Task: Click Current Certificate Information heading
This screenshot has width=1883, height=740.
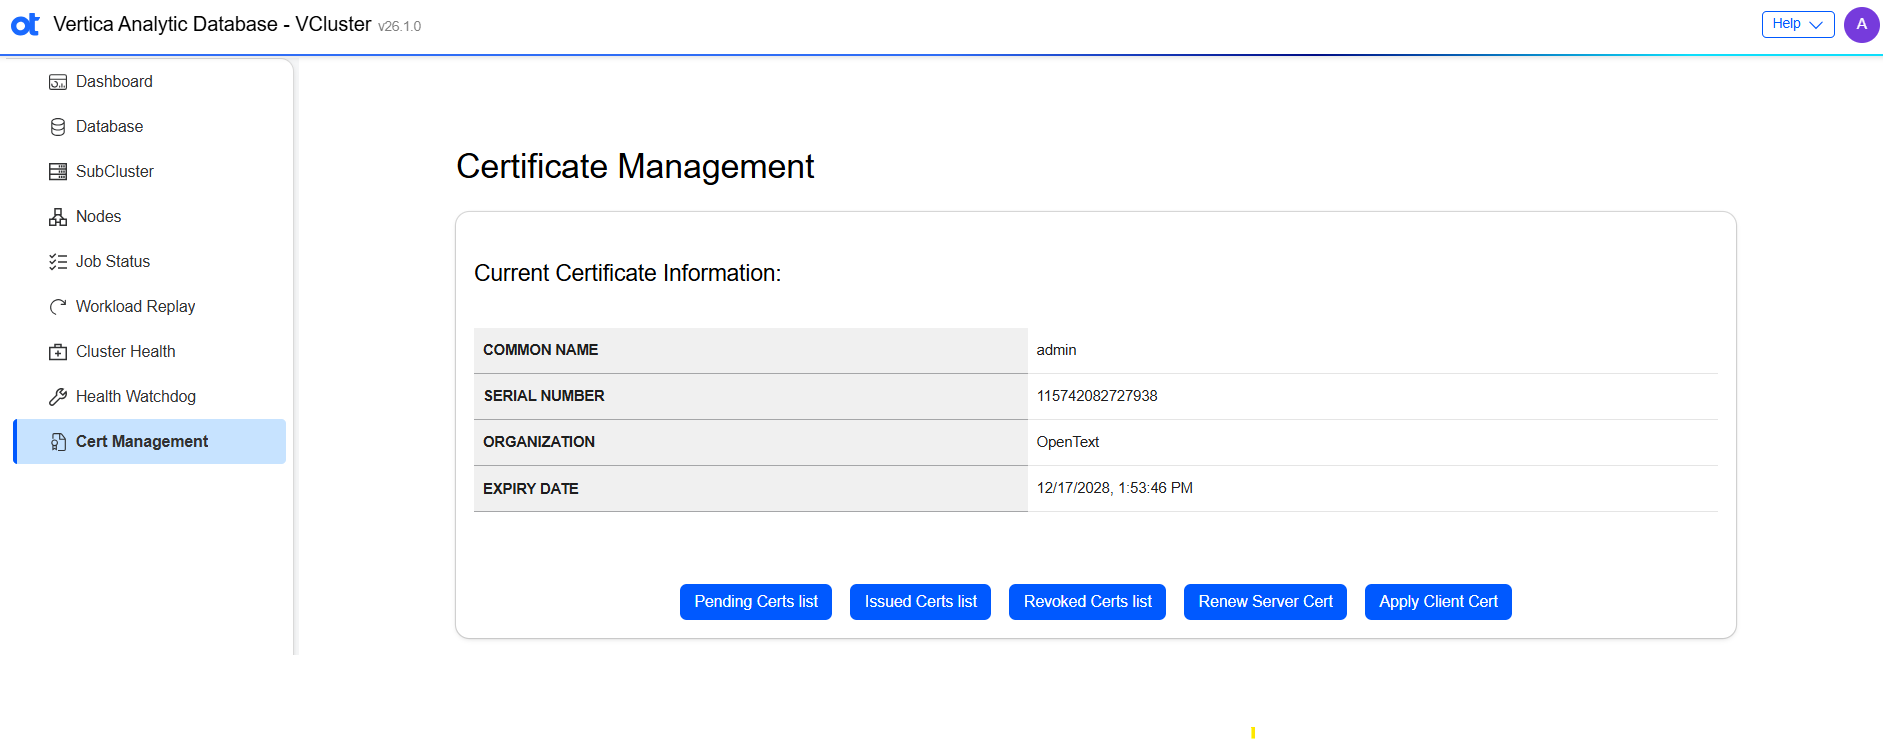Action: pos(627,273)
